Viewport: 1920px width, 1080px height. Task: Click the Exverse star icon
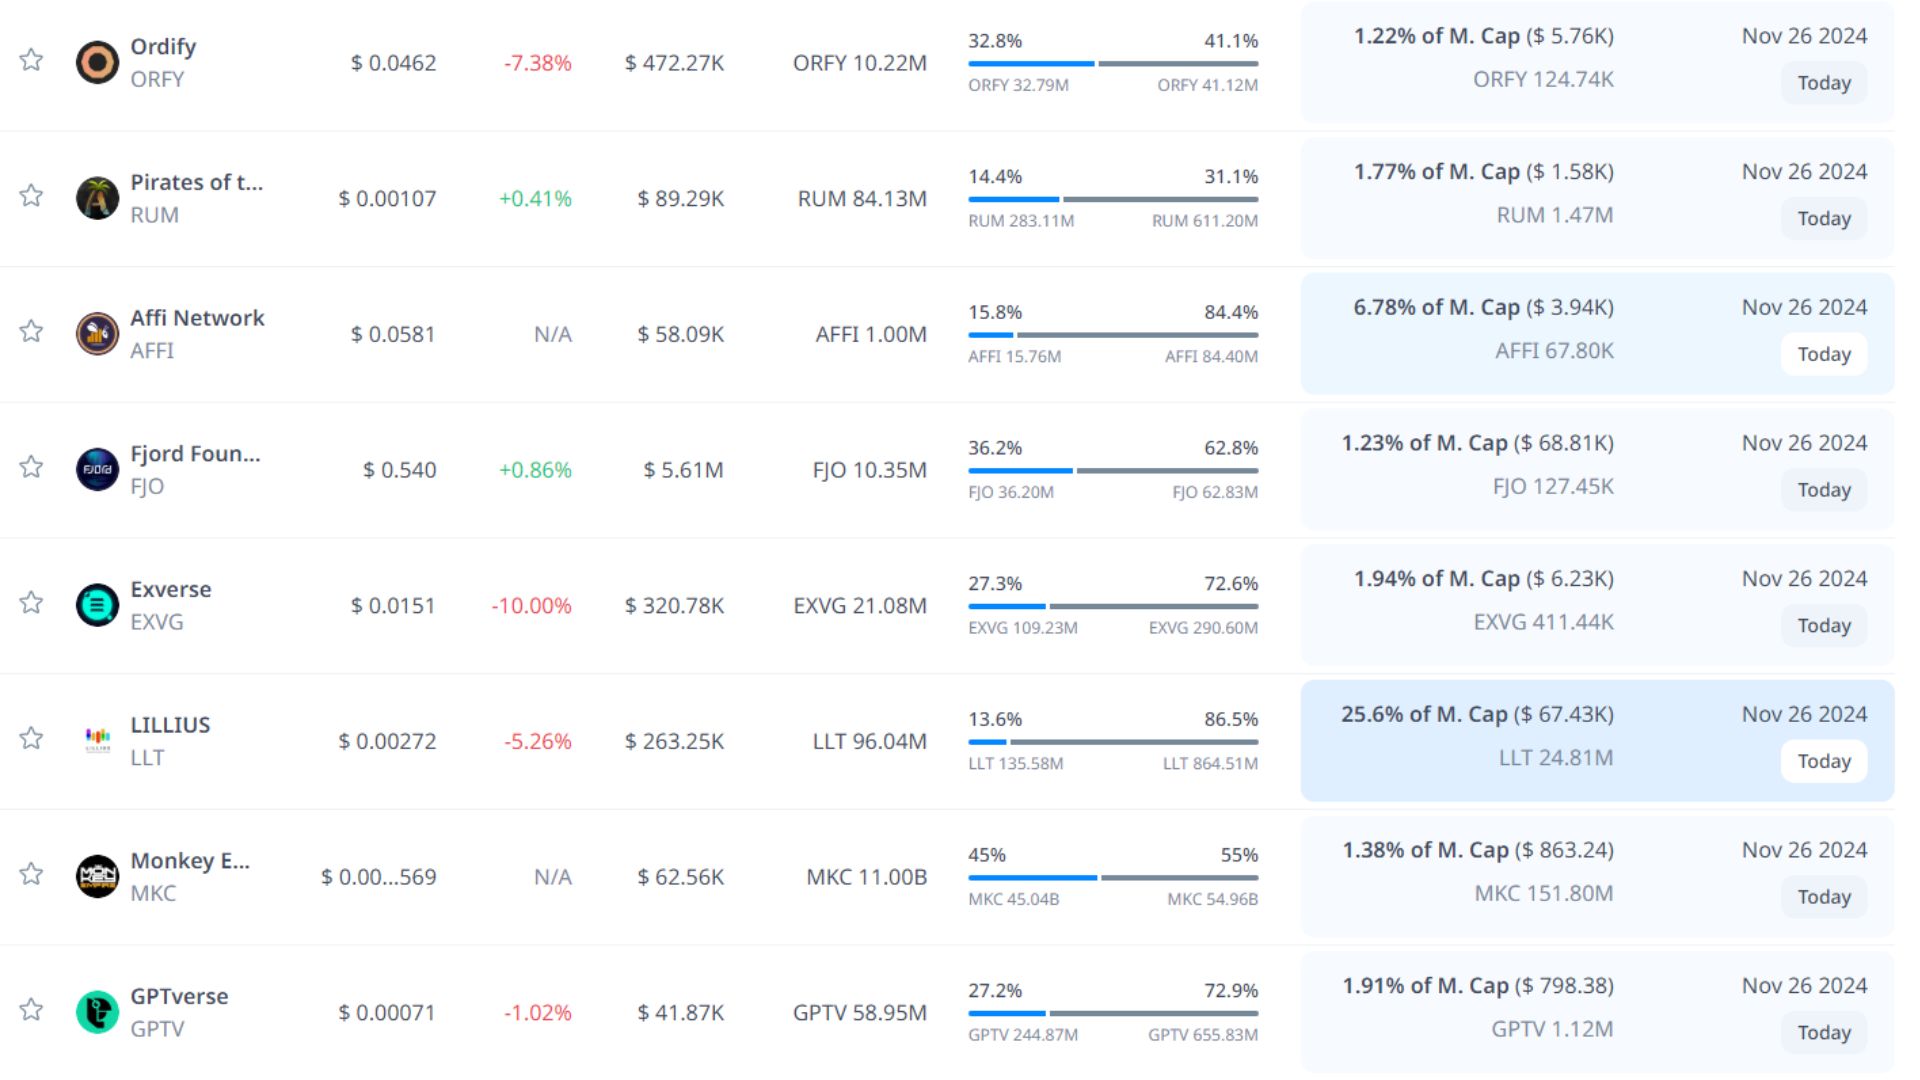pos(31,602)
